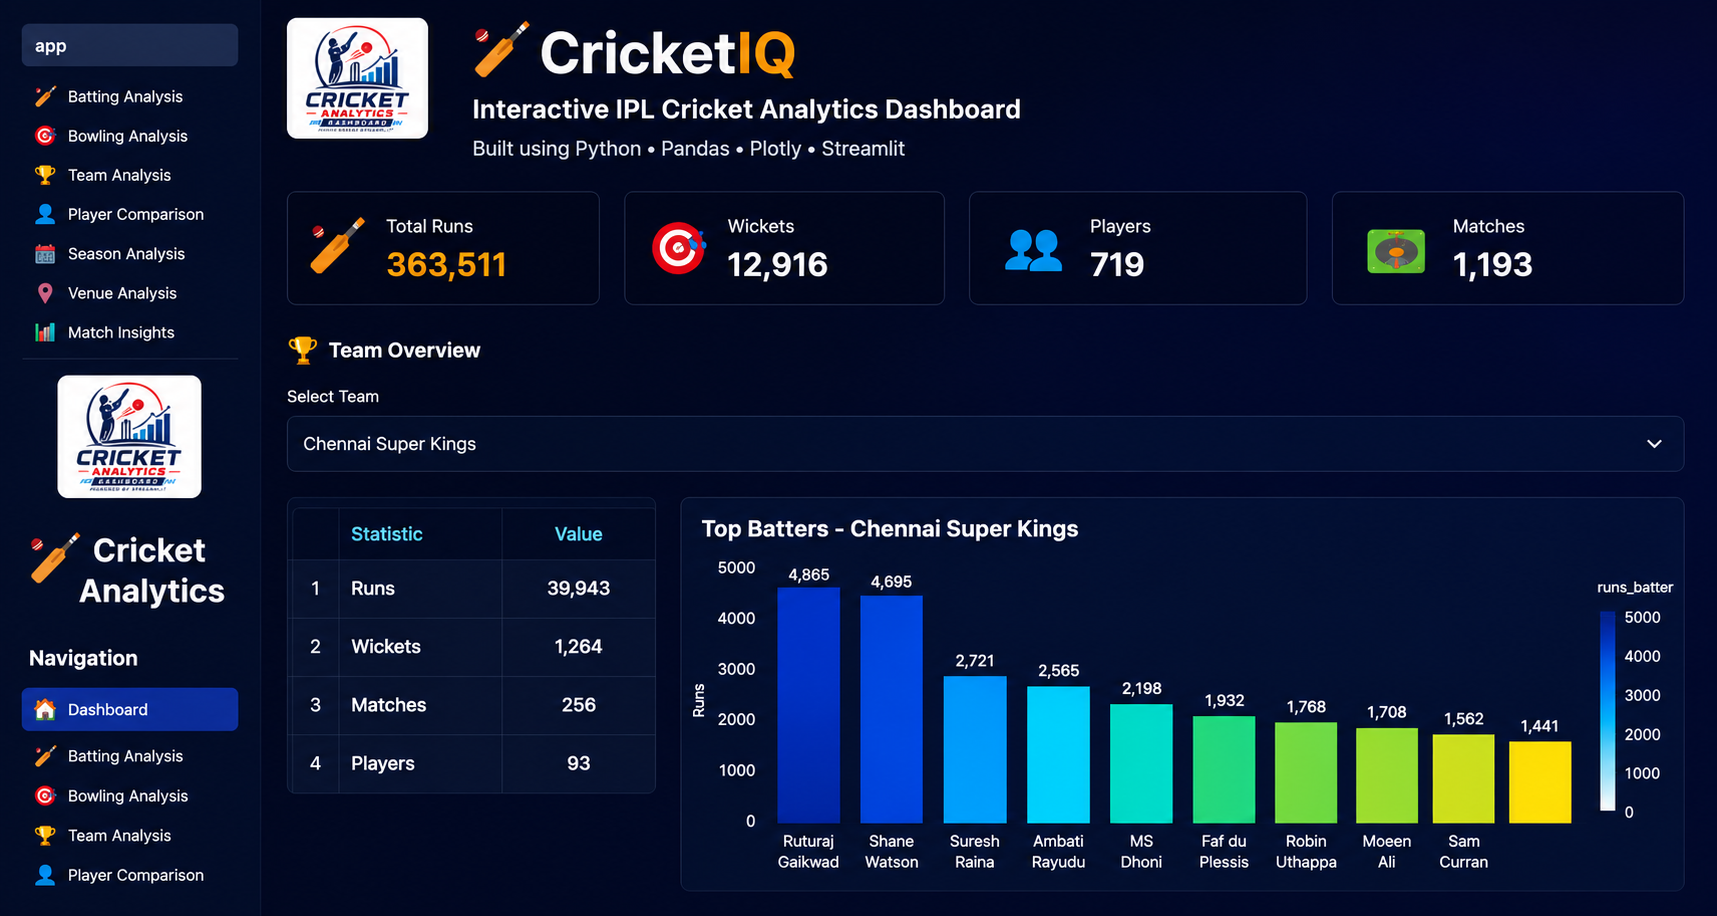The height and width of the screenshot is (916, 1717).
Task: Click the cricket bat icon beside Batting Analysis at top
Action: pos(45,96)
